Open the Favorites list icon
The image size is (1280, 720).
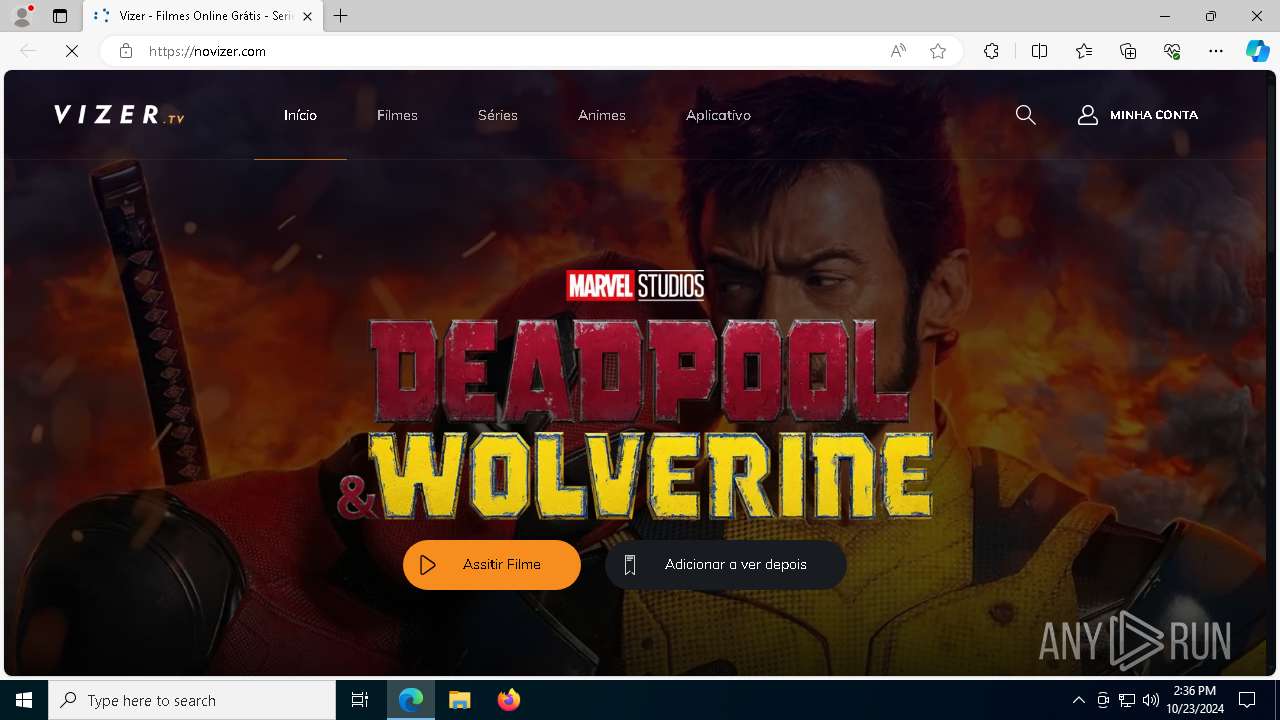[1084, 51]
